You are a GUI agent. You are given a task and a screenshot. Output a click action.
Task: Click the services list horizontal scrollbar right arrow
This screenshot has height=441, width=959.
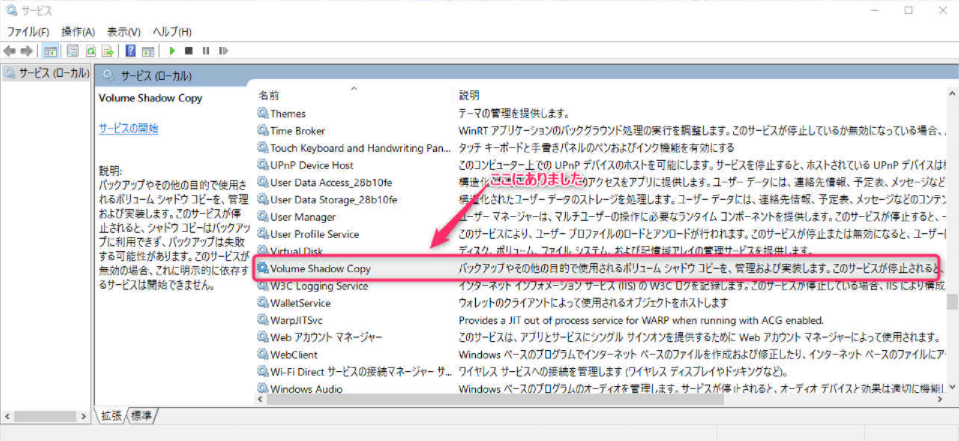(x=941, y=399)
